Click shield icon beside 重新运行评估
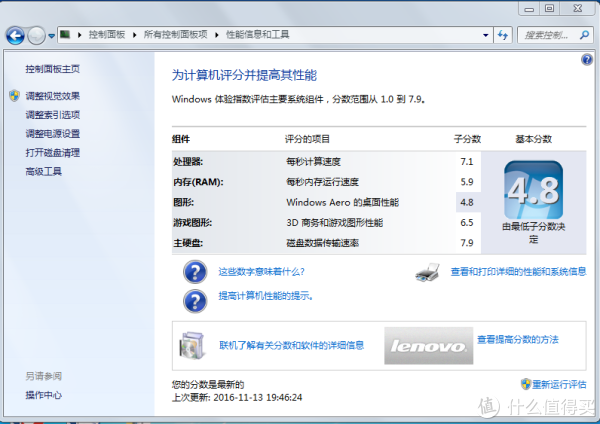Image resolution: width=600 pixels, height=424 pixels. (x=526, y=384)
